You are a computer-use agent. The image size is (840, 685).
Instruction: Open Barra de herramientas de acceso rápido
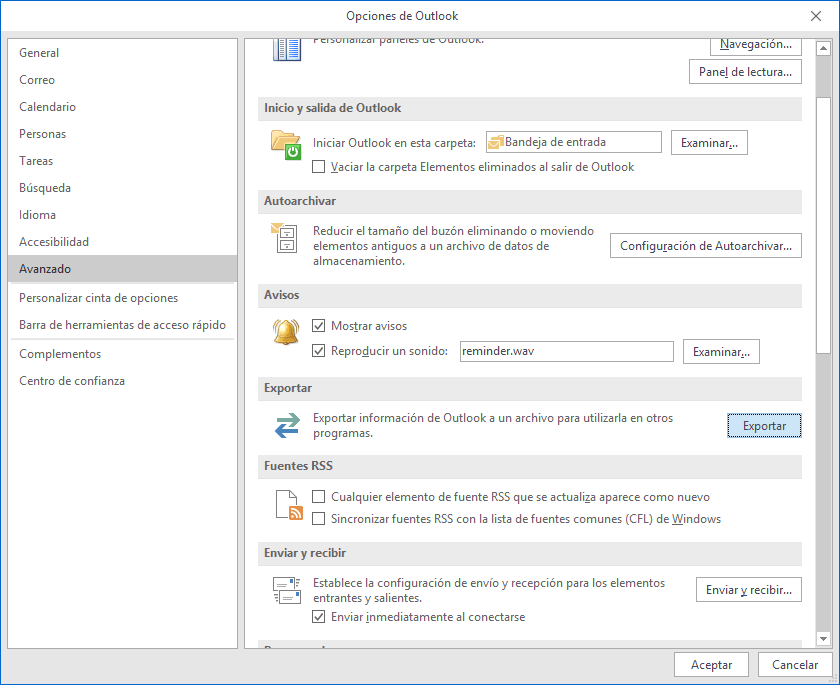123,325
